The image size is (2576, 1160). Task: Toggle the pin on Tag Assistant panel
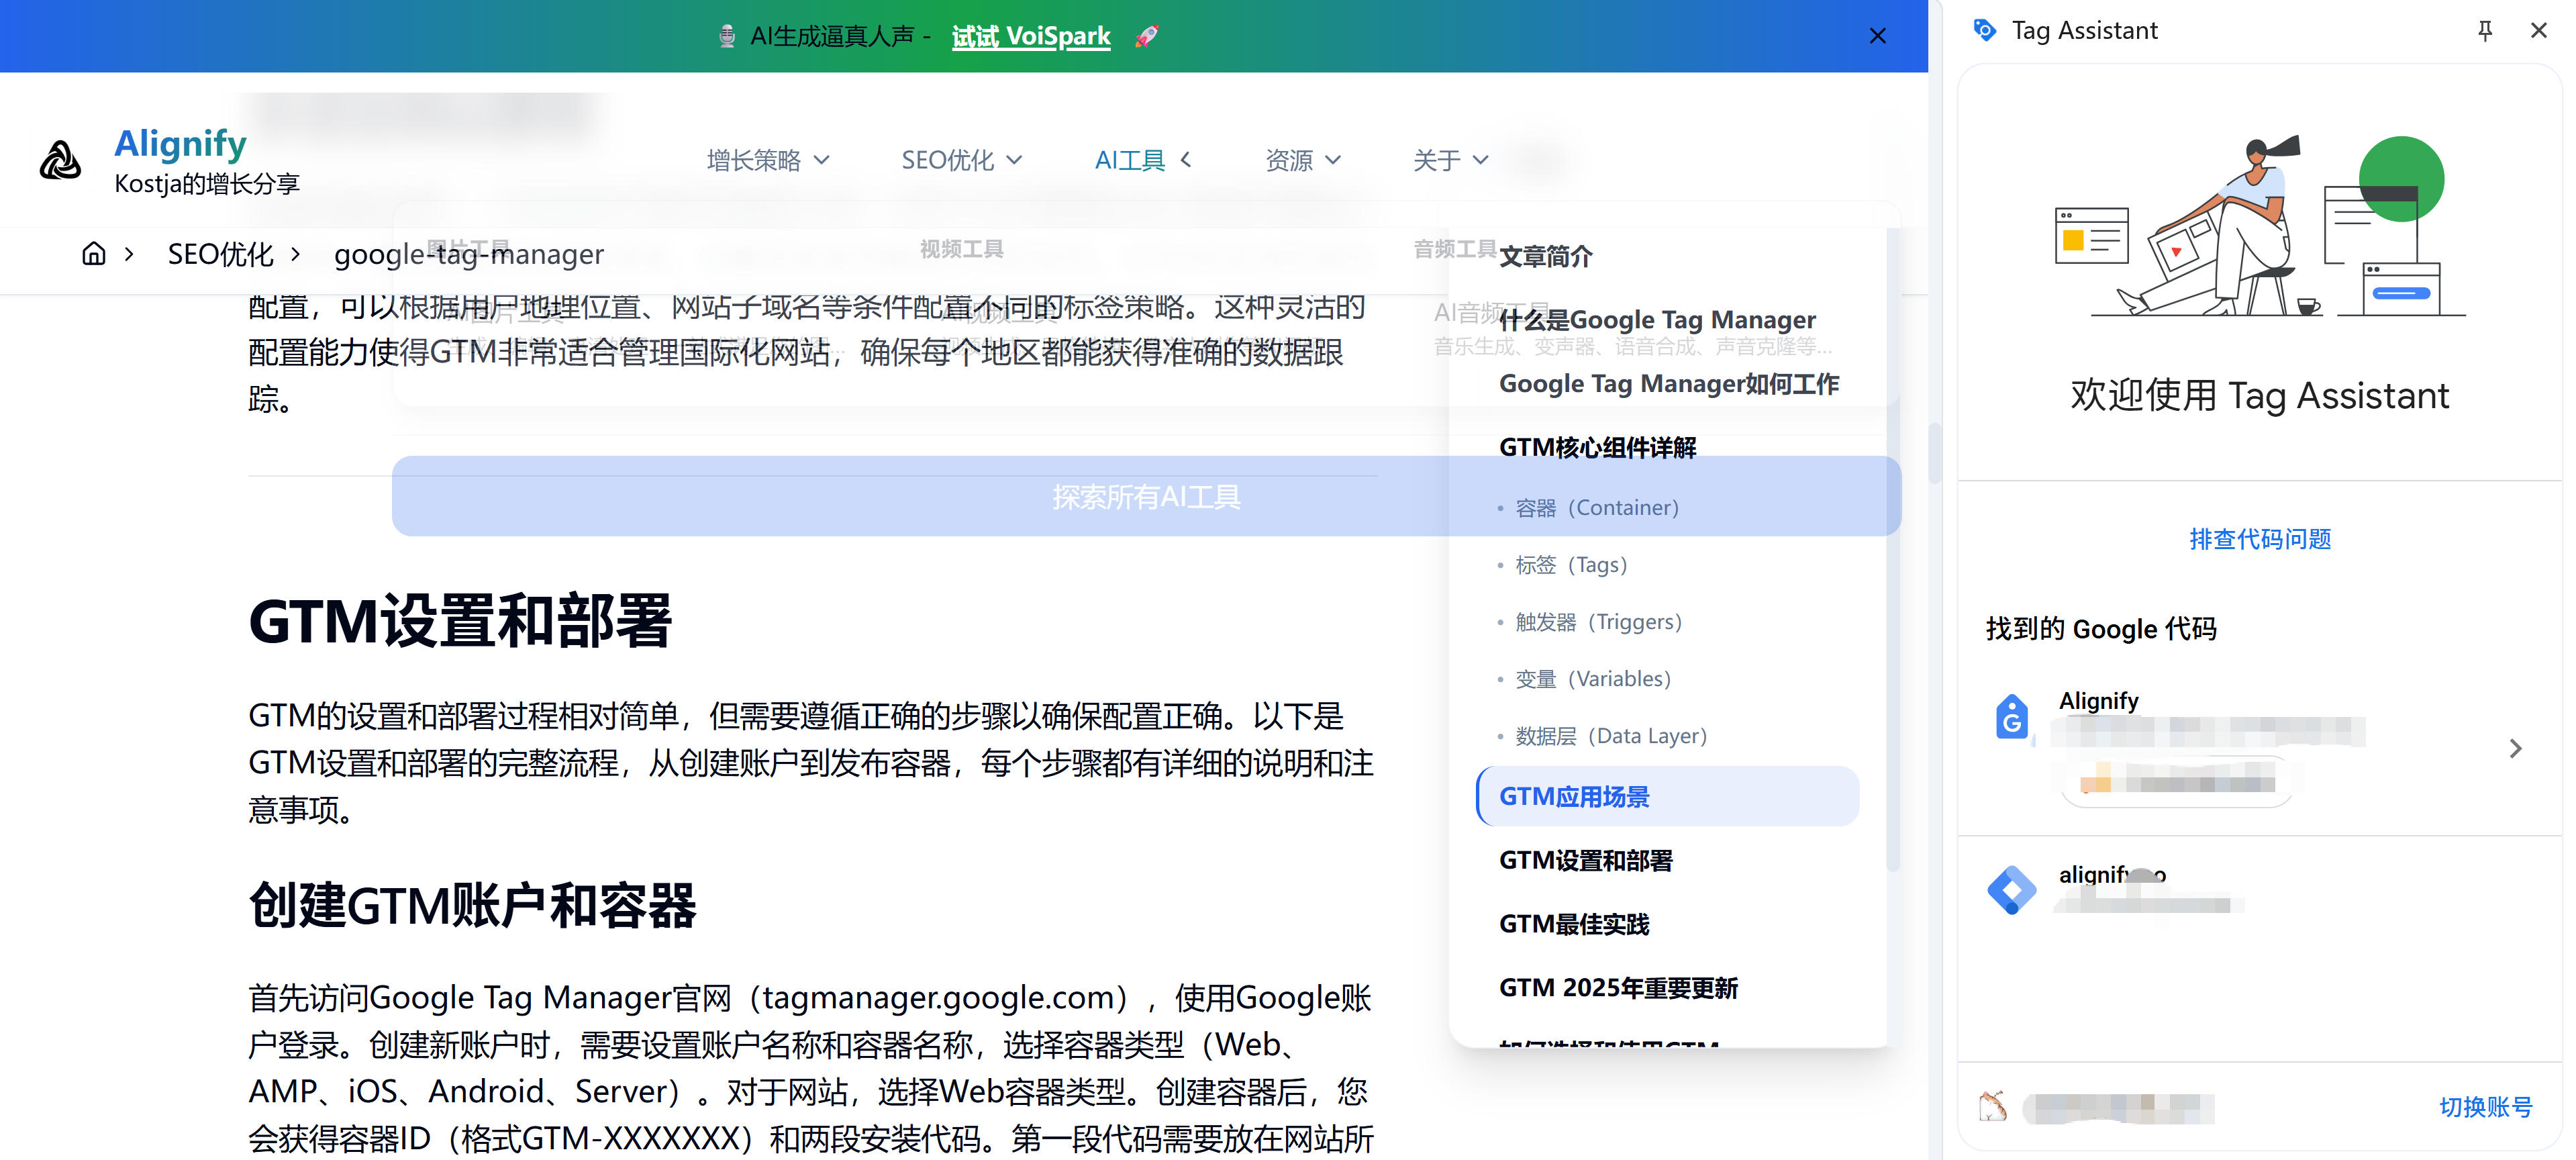click(2484, 30)
